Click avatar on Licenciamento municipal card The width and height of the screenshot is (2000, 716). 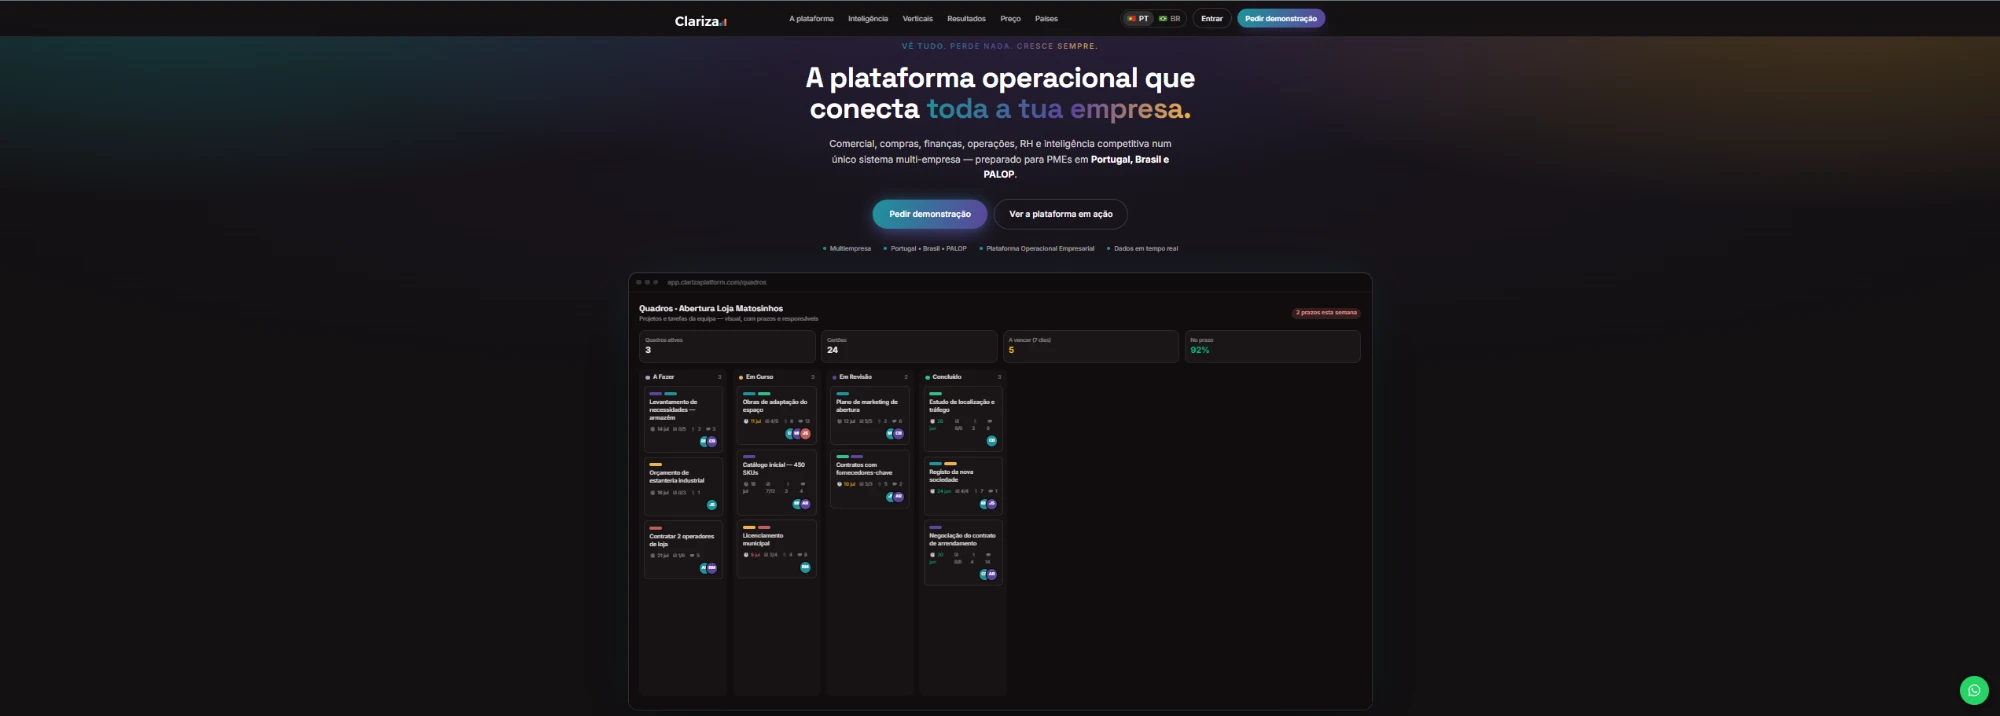point(805,567)
